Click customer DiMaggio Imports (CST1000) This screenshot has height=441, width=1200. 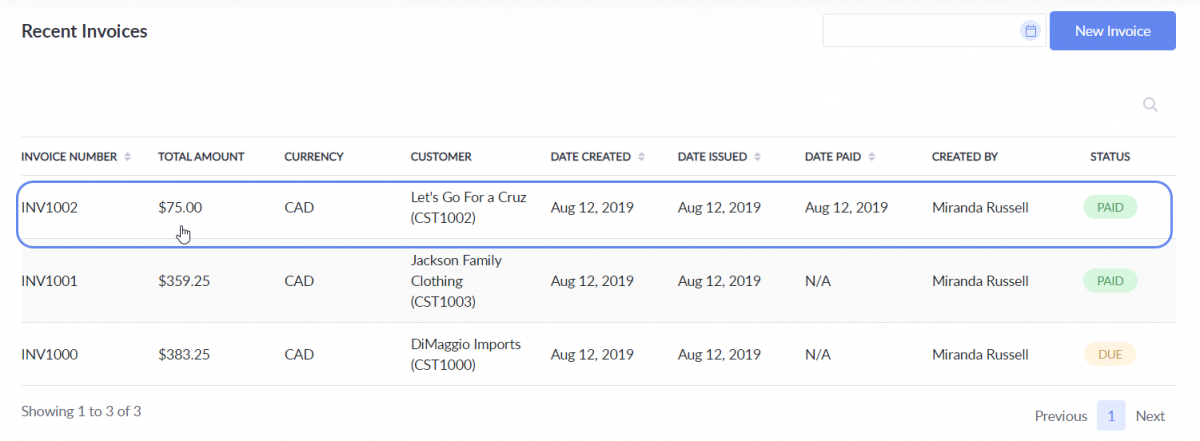click(465, 354)
